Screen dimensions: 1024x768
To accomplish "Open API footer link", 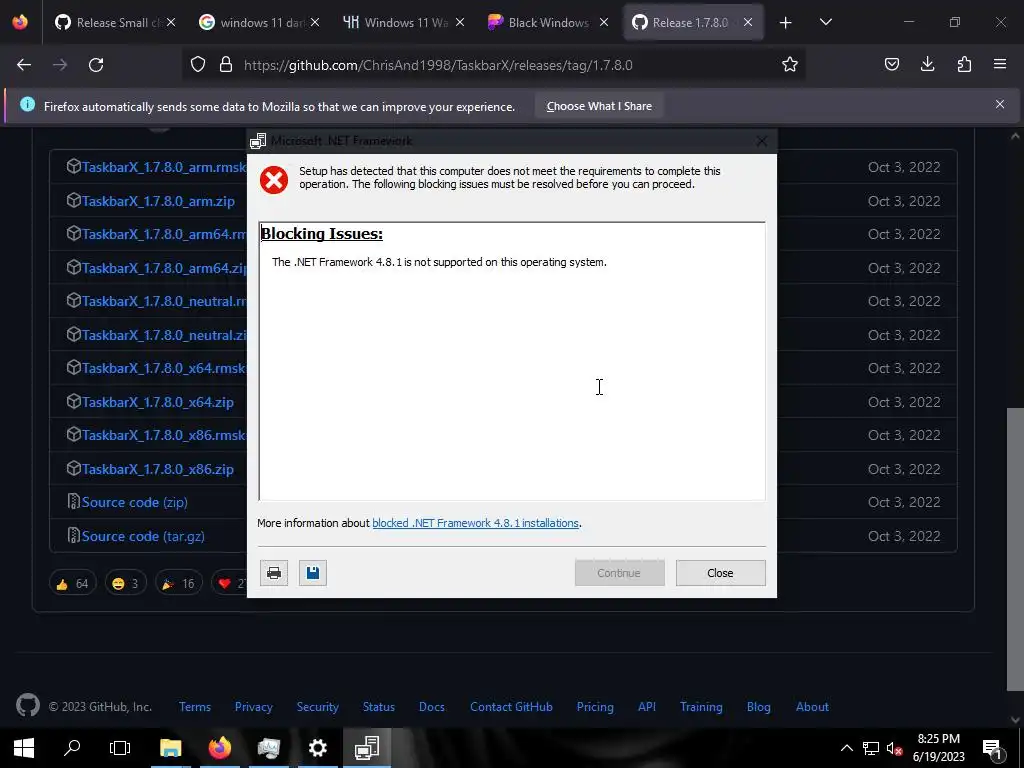I will (647, 707).
